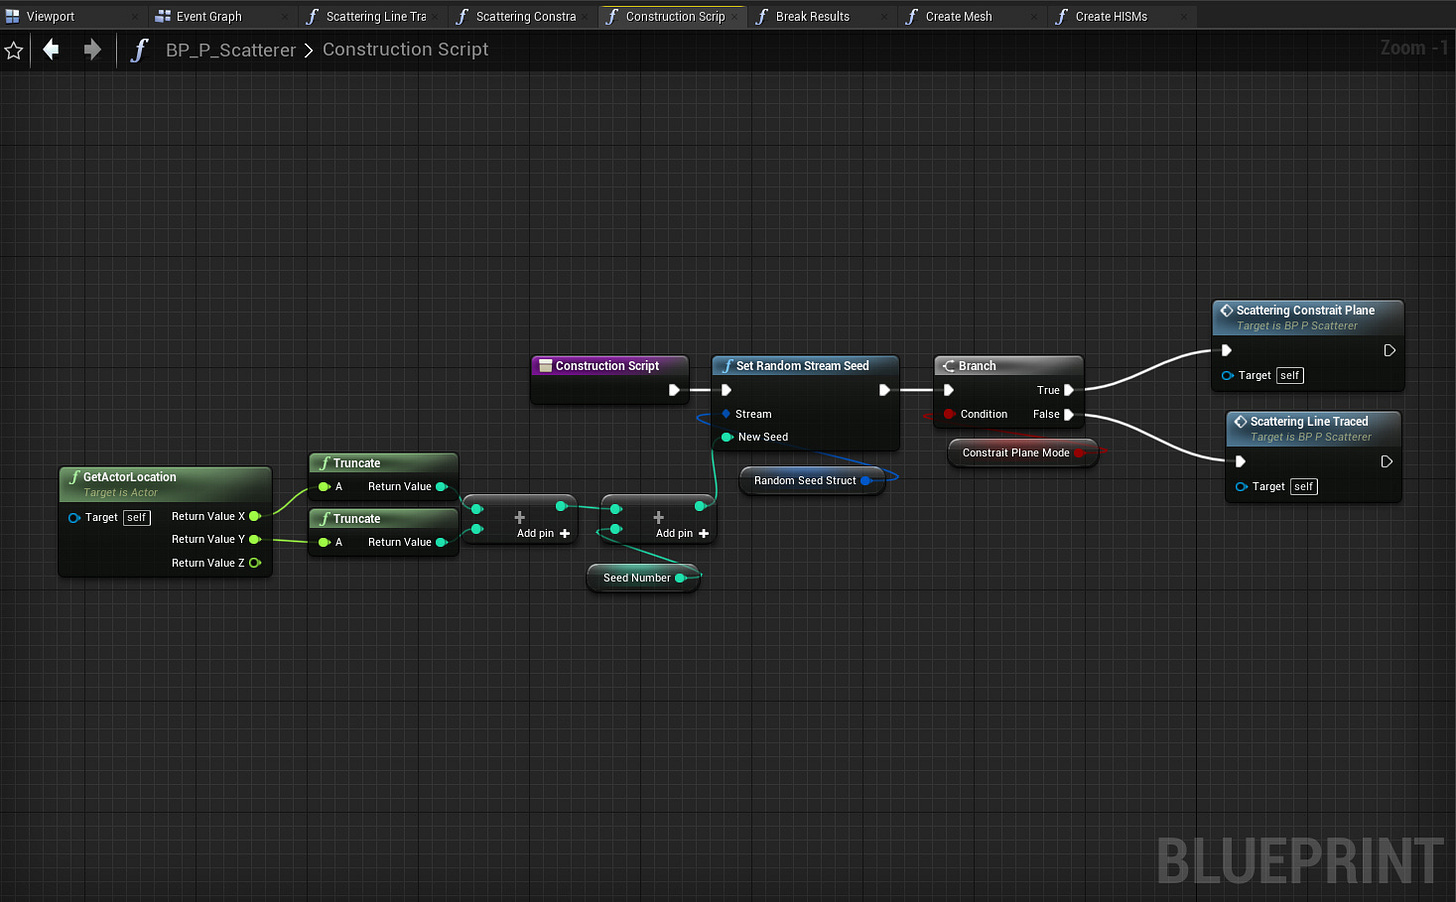The image size is (1456, 902).
Task: Open the Viewport tab
Action: tap(73, 16)
